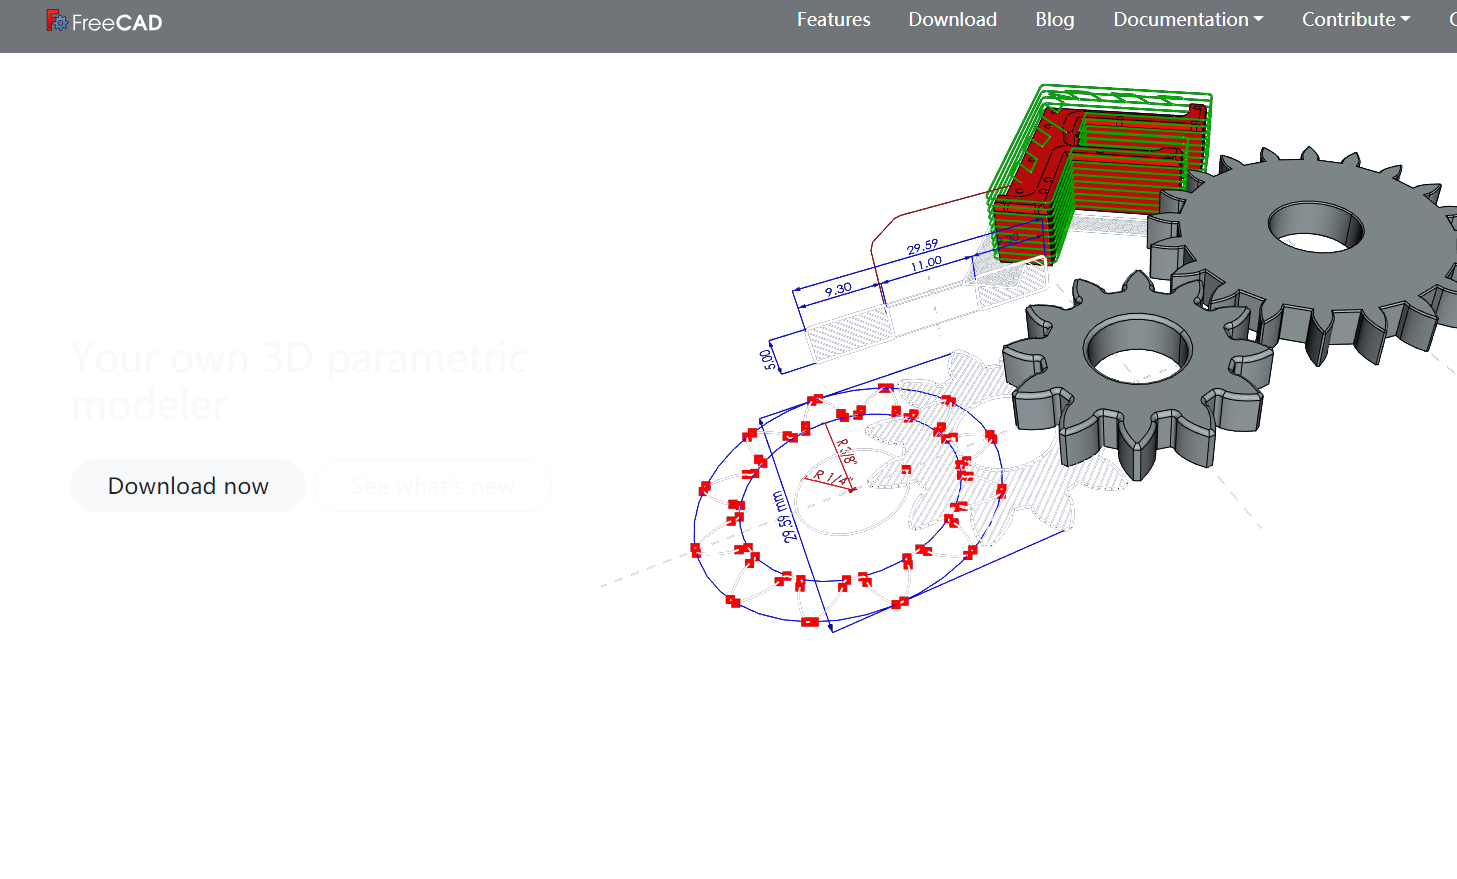Screen dimensions: 1457x879
Task: Click the 29.59 mm sketch dimension
Action: (785, 517)
